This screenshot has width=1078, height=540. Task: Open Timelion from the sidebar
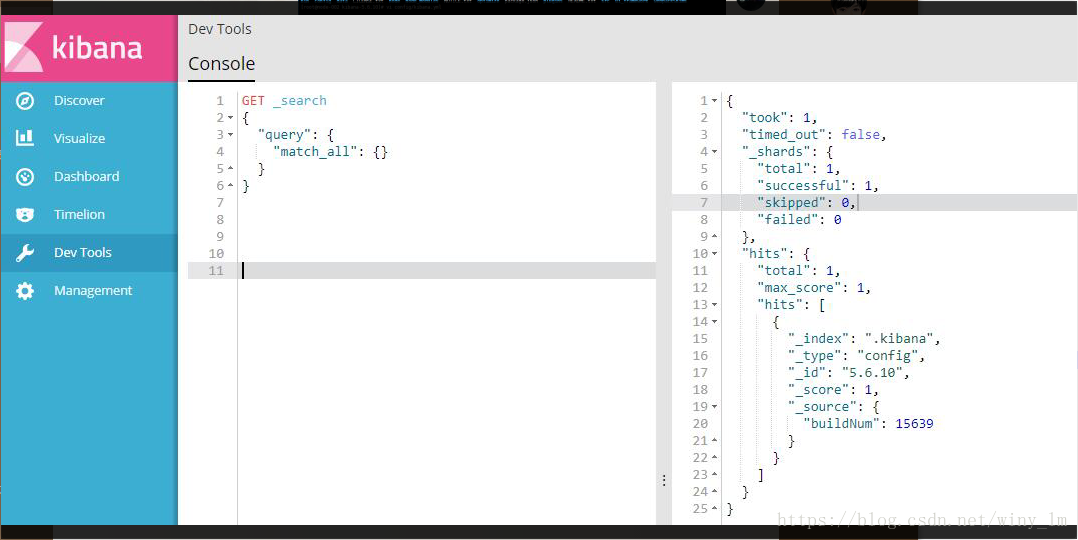[x=89, y=215]
